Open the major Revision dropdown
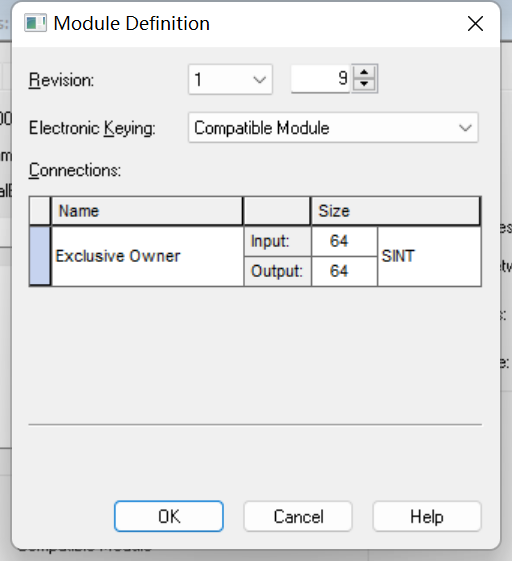This screenshot has width=512, height=561. pyautogui.click(x=230, y=79)
